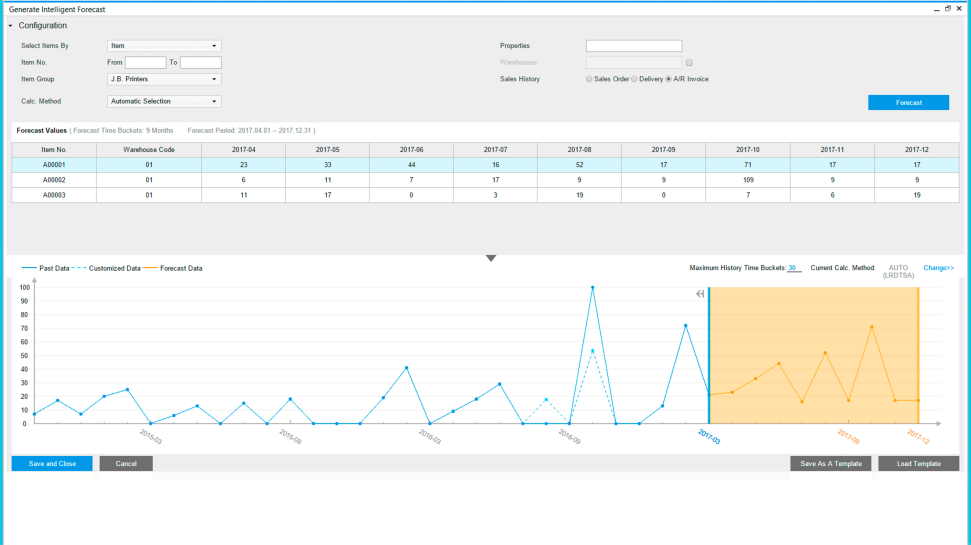This screenshot has width=971, height=545.
Task: Select row for item A00002
Action: (x=54, y=180)
